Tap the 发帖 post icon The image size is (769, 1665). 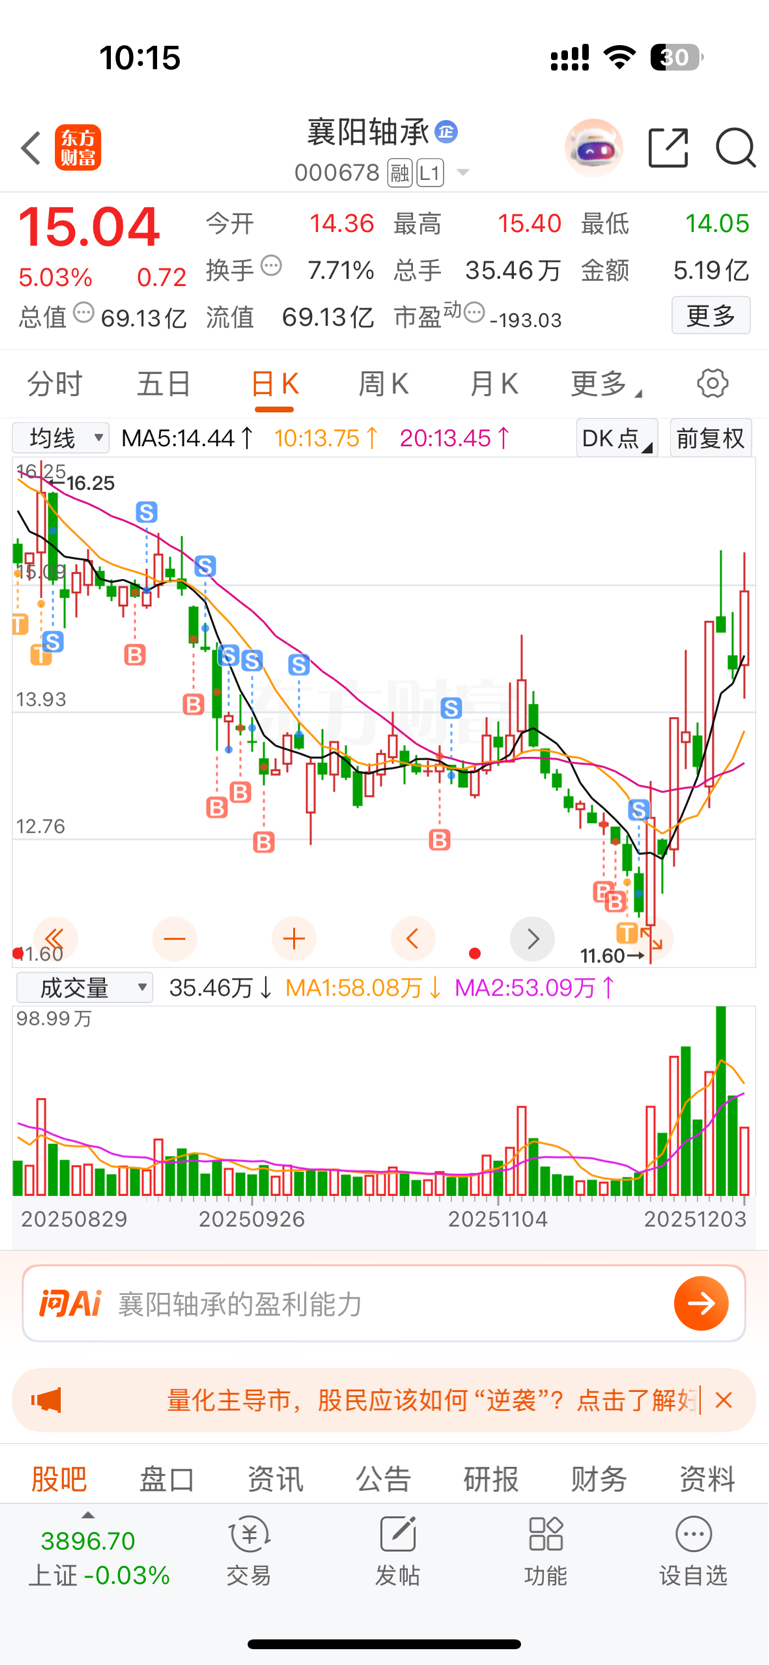pos(397,1551)
